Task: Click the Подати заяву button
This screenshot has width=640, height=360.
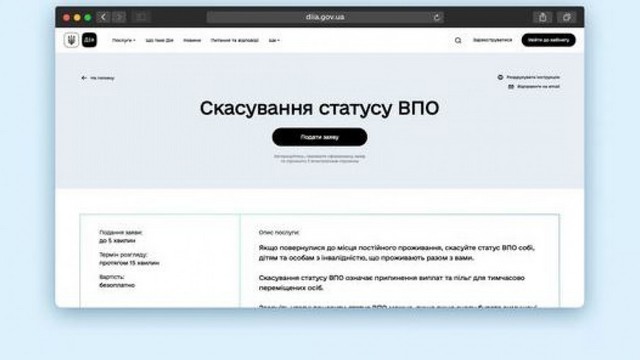Action: tap(320, 137)
